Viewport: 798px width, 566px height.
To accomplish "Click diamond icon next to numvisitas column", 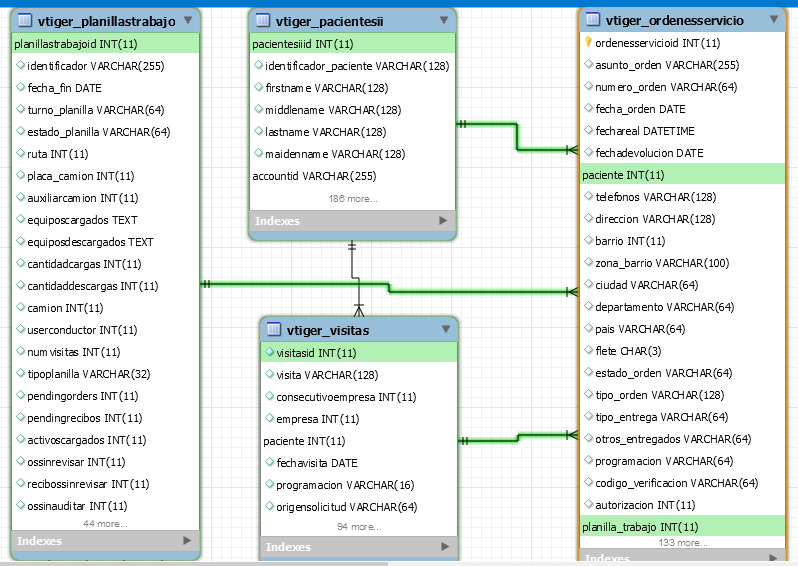I will pyautogui.click(x=20, y=351).
